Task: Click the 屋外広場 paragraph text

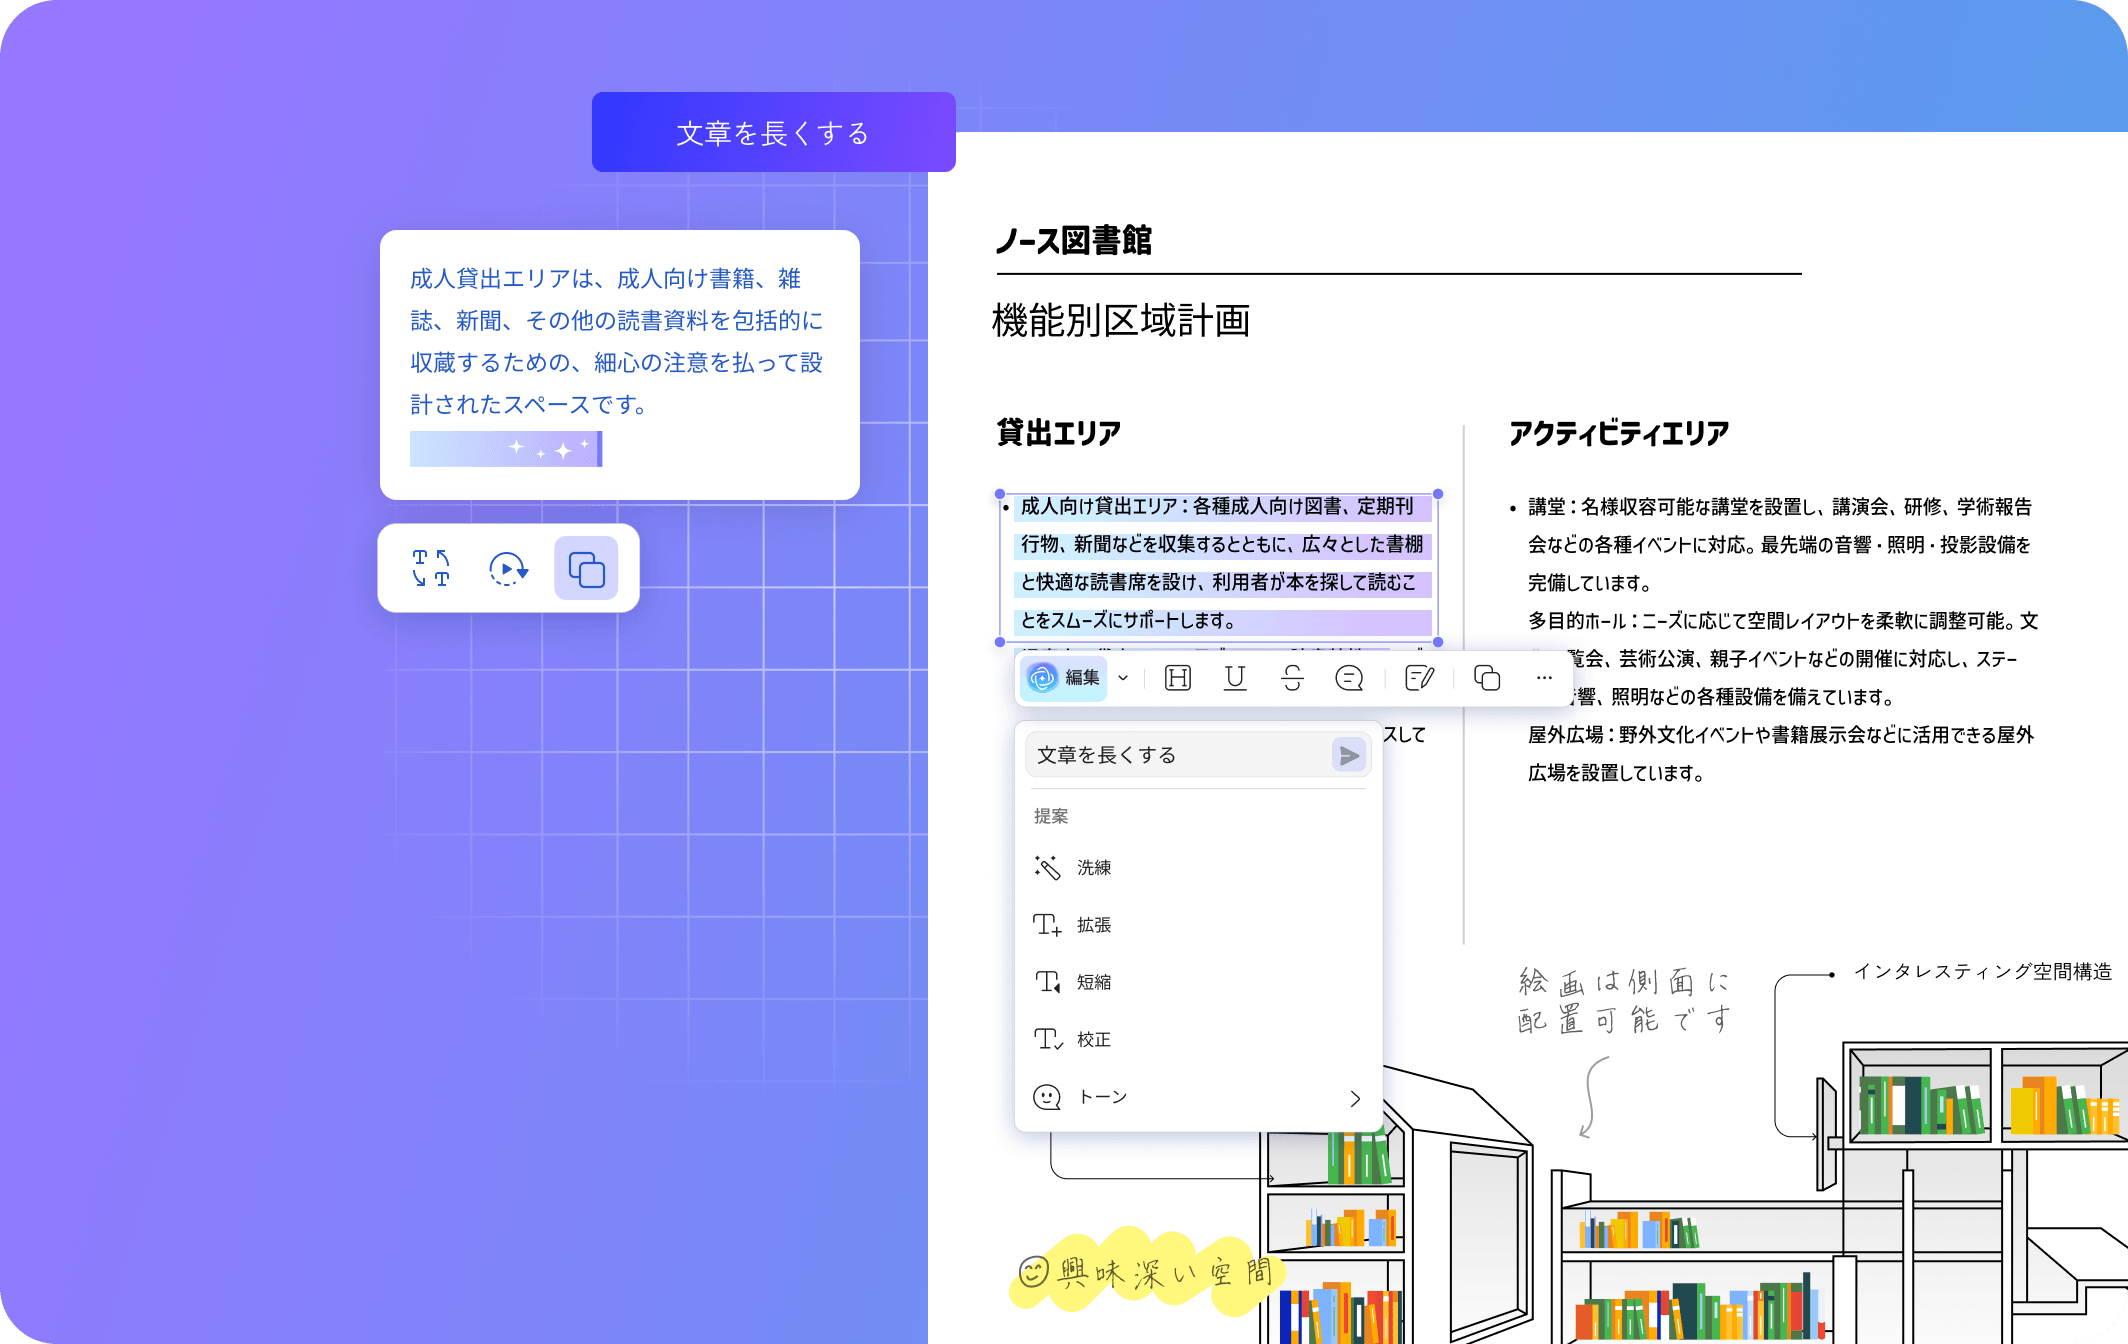Action: 1781,753
